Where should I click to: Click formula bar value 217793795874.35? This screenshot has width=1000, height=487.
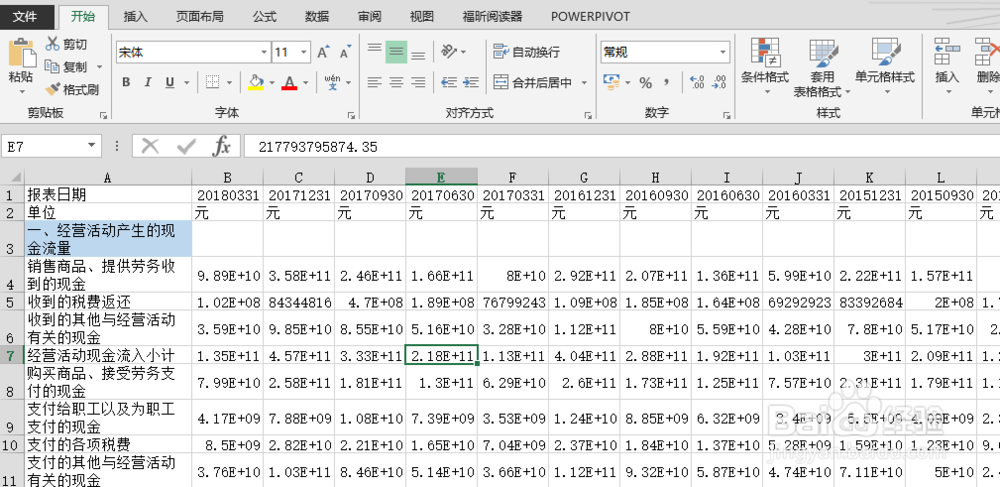318,147
